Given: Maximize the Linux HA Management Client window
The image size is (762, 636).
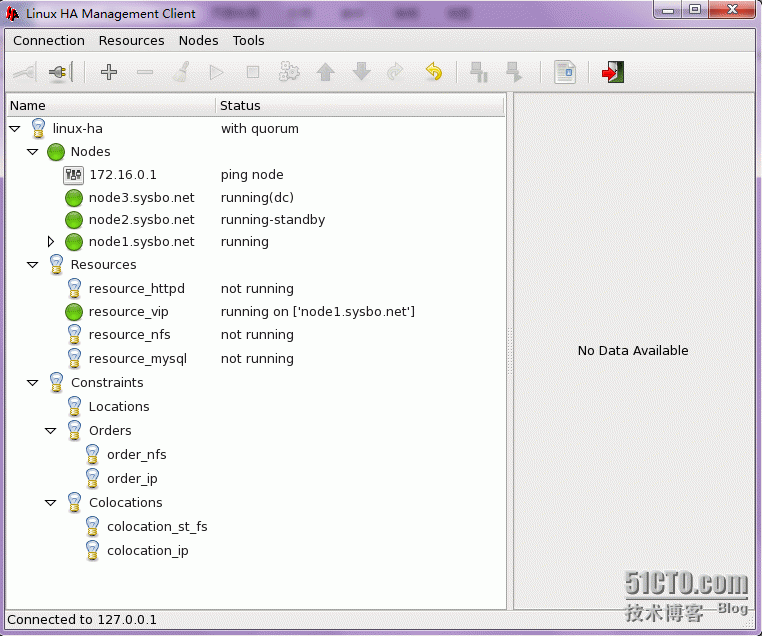Looking at the screenshot, I should click(695, 9).
